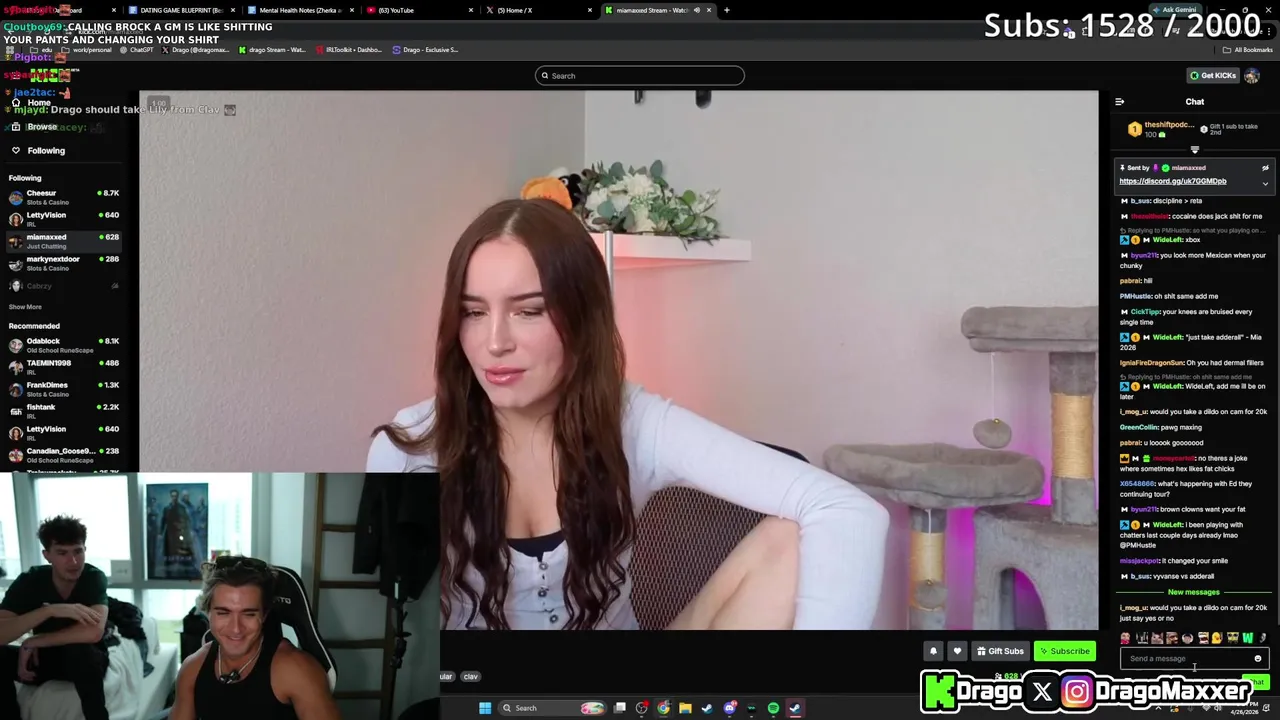1280x720 pixels.
Task: Open Spotify from the taskbar
Action: [773, 708]
